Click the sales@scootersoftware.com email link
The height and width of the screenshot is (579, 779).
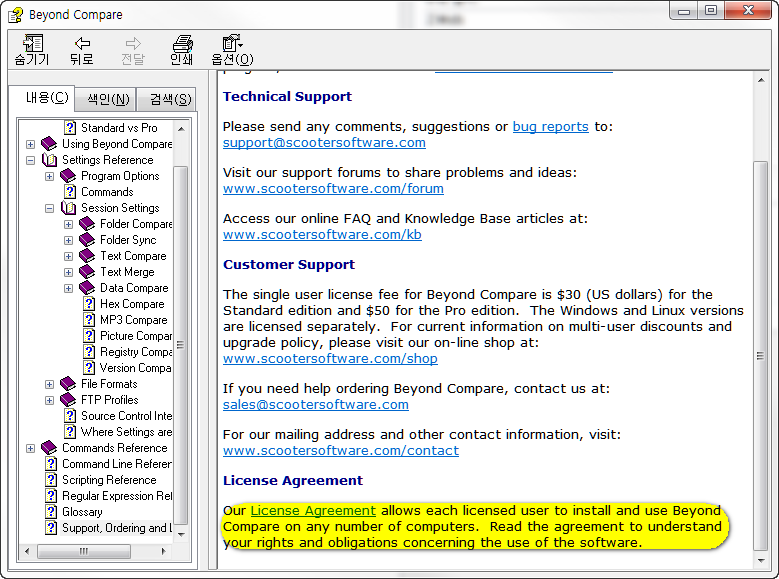click(316, 405)
